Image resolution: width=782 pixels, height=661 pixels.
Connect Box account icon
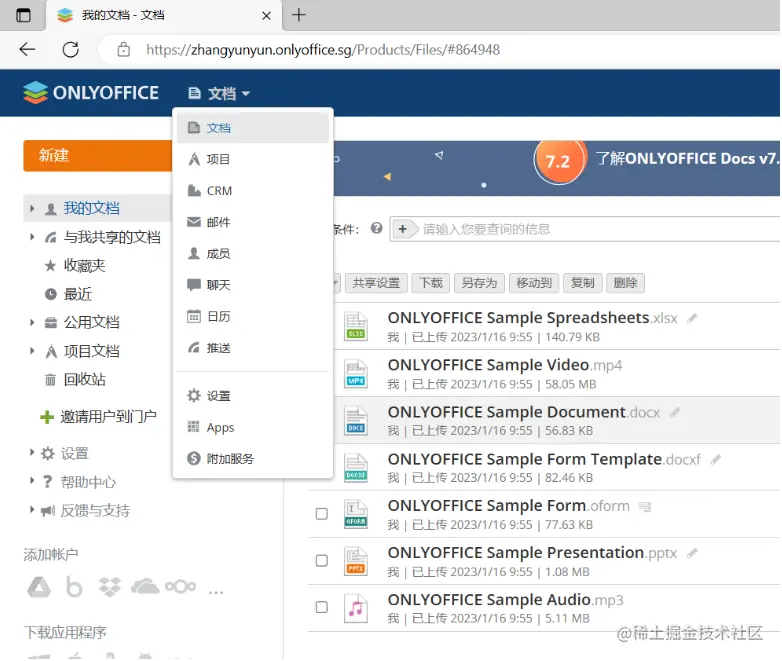coord(74,587)
